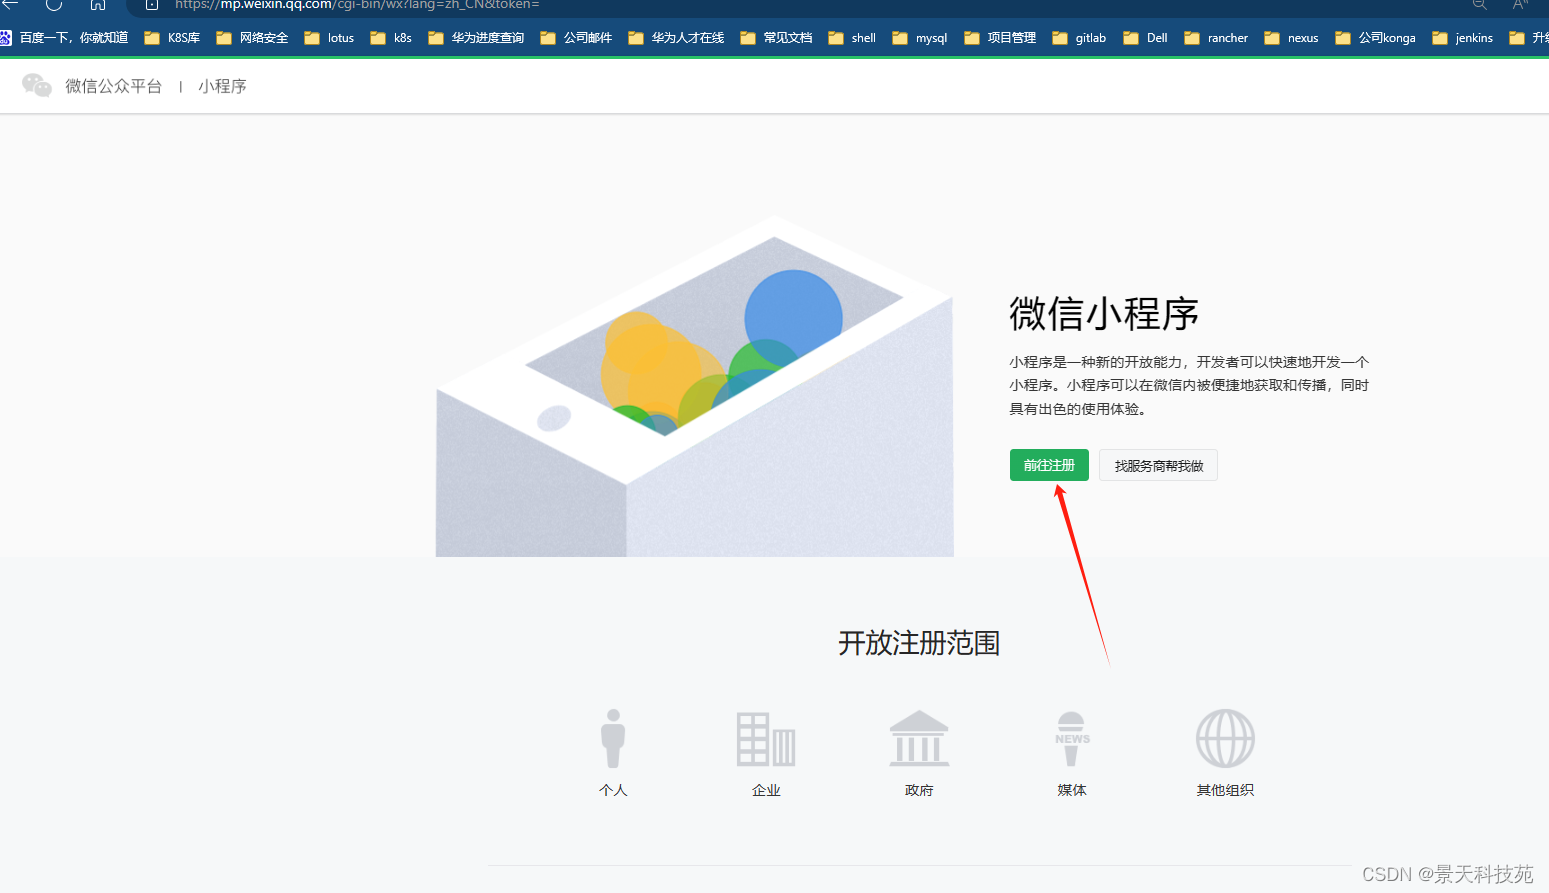Image resolution: width=1549 pixels, height=893 pixels.
Task: Click the browser refresh icon
Action: pos(54,4)
